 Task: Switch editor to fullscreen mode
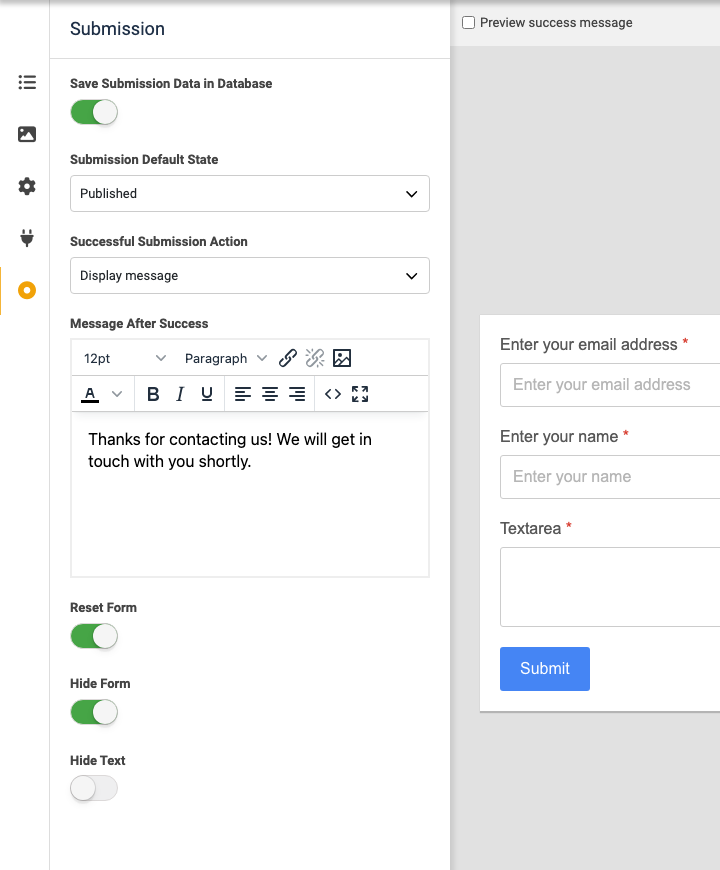click(360, 394)
